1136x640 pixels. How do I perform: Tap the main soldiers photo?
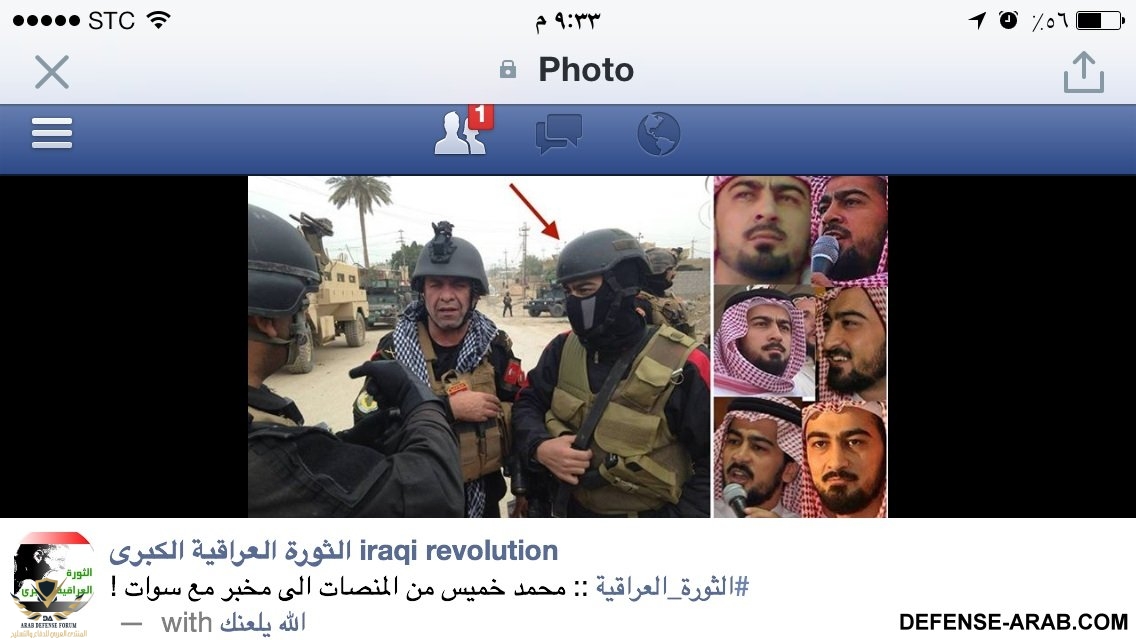[479, 346]
